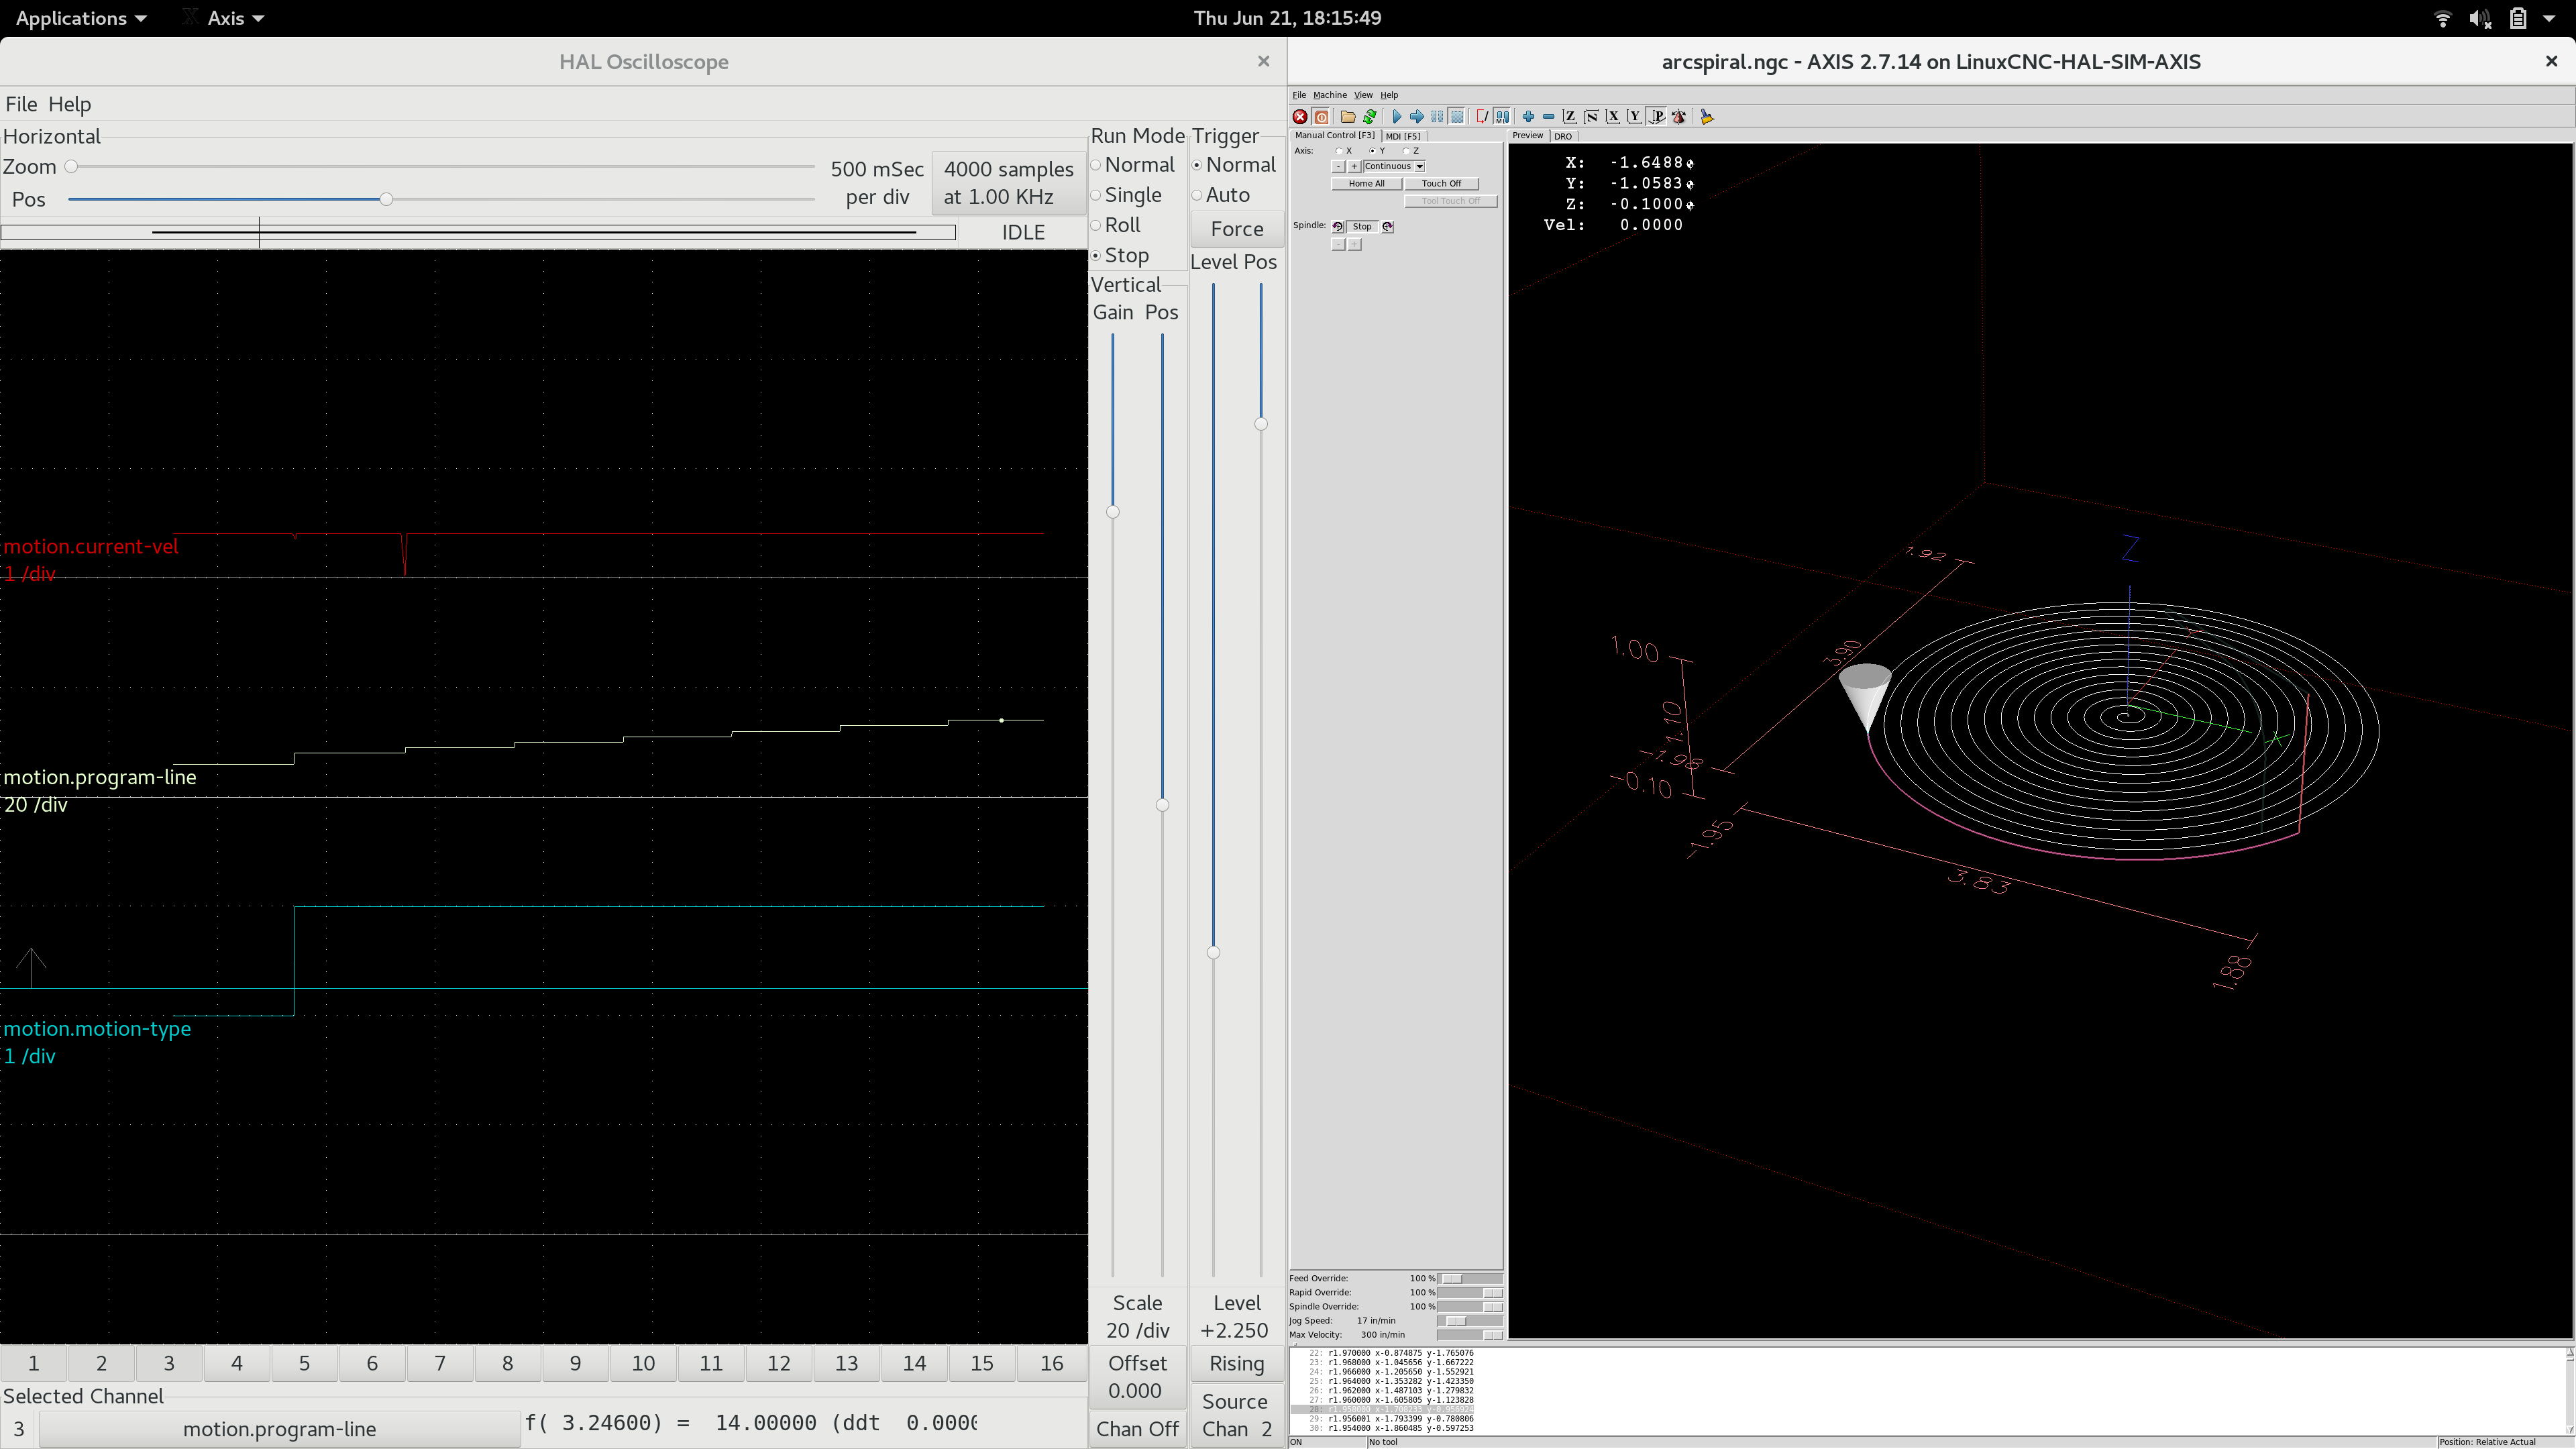Click the red Emergency Stop icon

point(1300,117)
